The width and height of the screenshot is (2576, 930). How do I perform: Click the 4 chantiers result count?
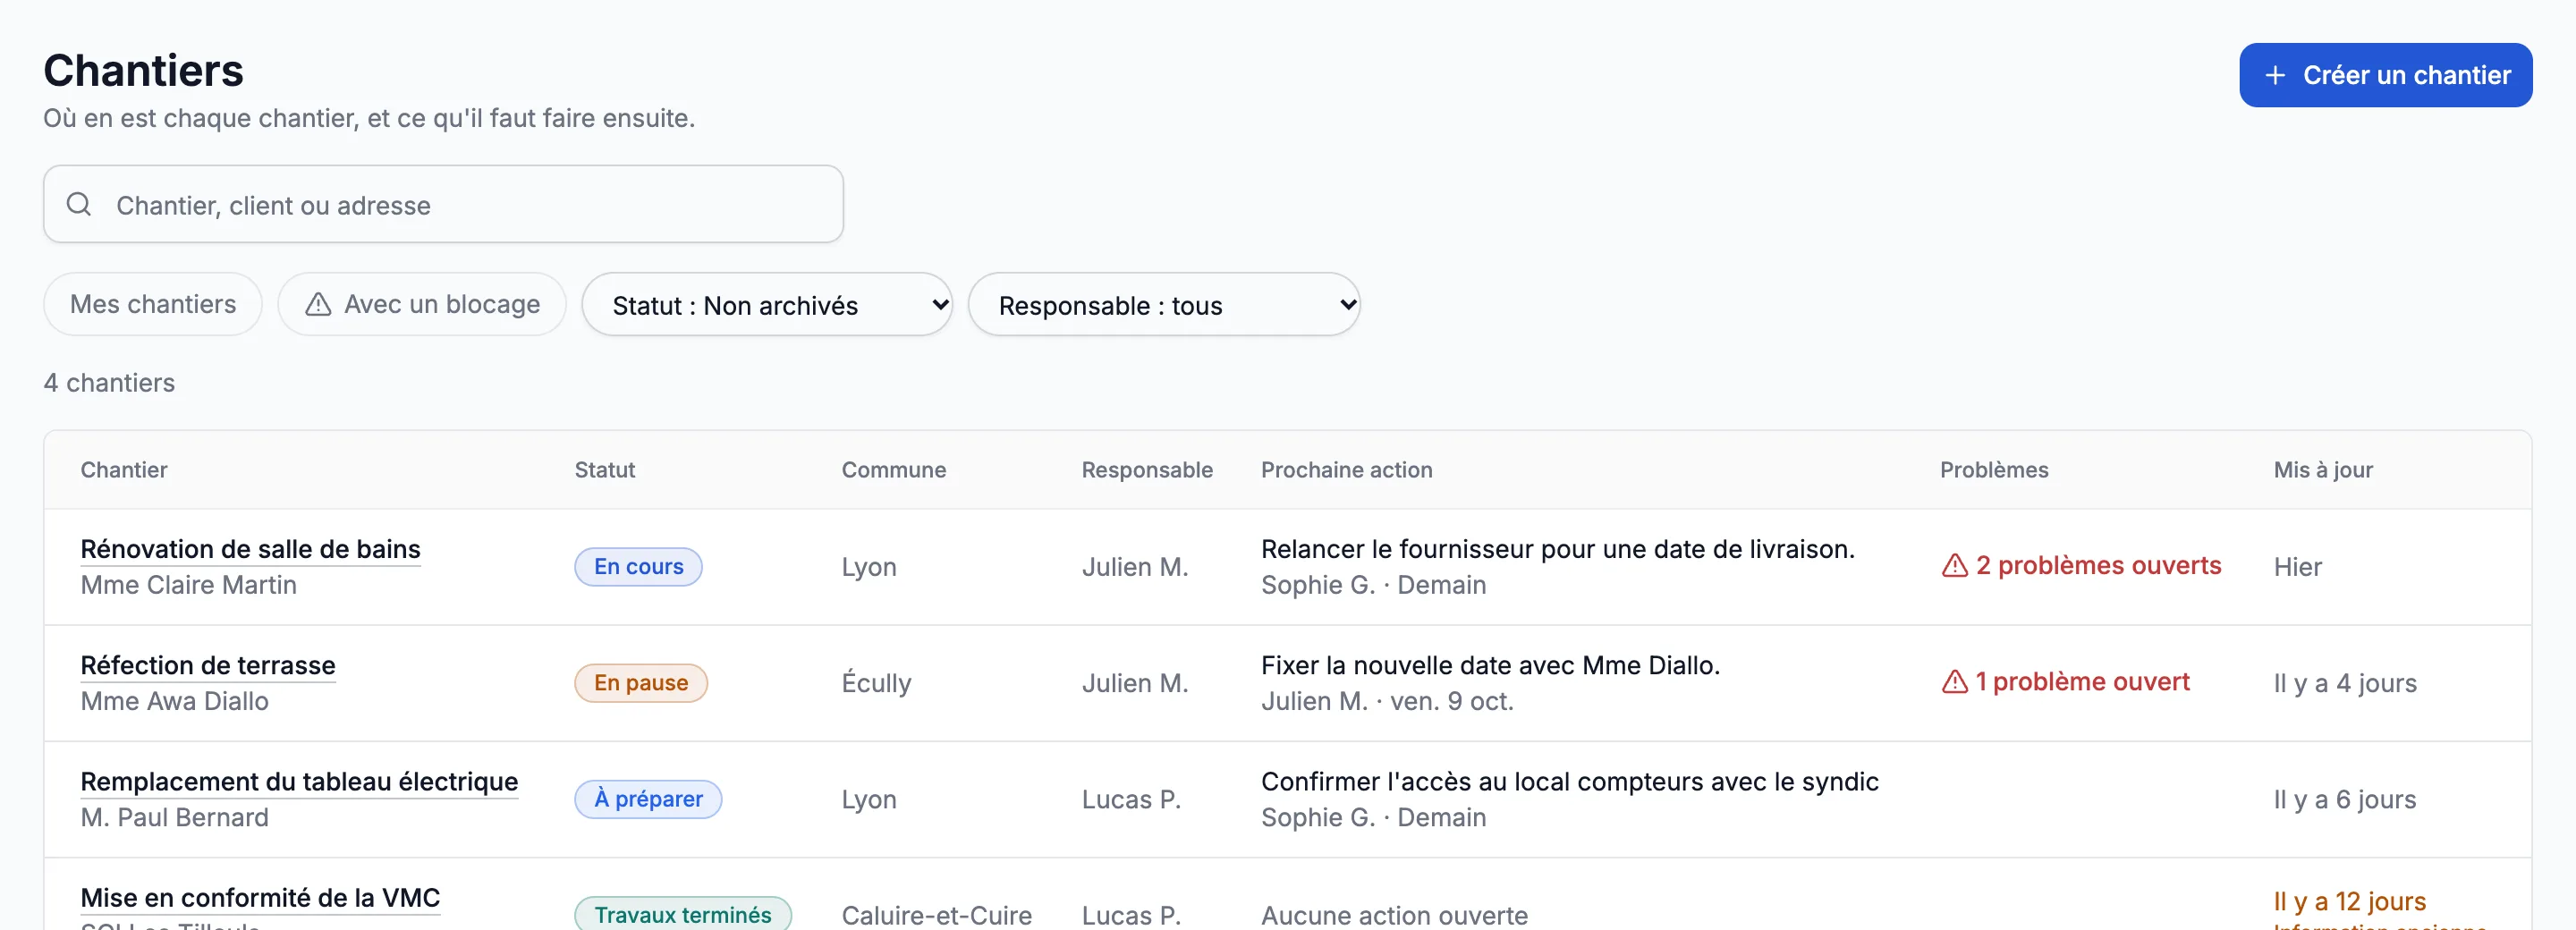[x=109, y=382]
